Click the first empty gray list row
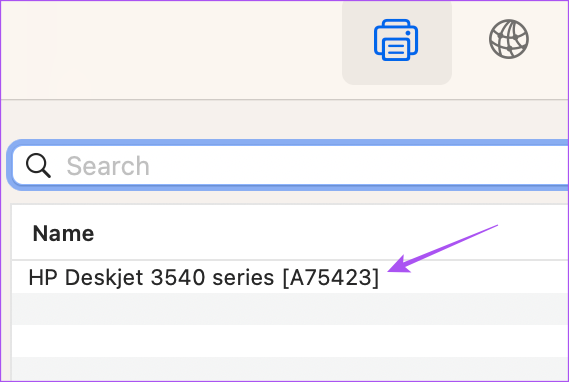Screen dimensions: 569x382 pyautogui.click(x=290, y=309)
